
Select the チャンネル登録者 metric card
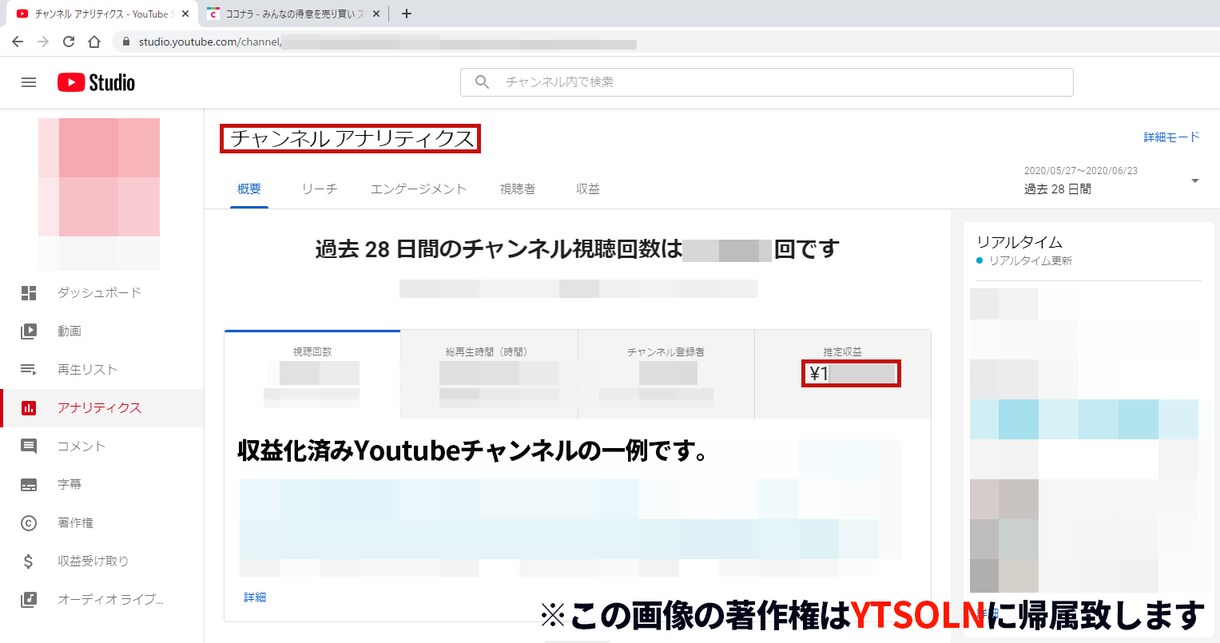666,374
